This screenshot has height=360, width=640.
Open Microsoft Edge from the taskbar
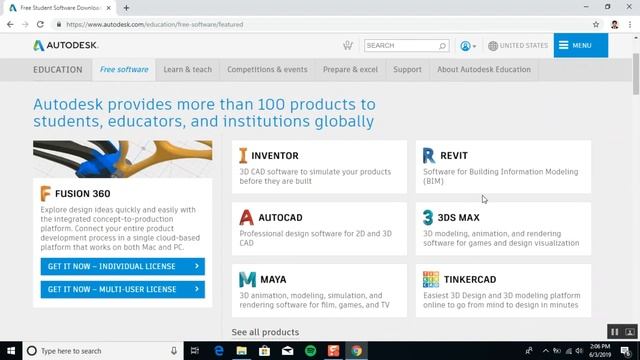pyautogui.click(x=219, y=351)
